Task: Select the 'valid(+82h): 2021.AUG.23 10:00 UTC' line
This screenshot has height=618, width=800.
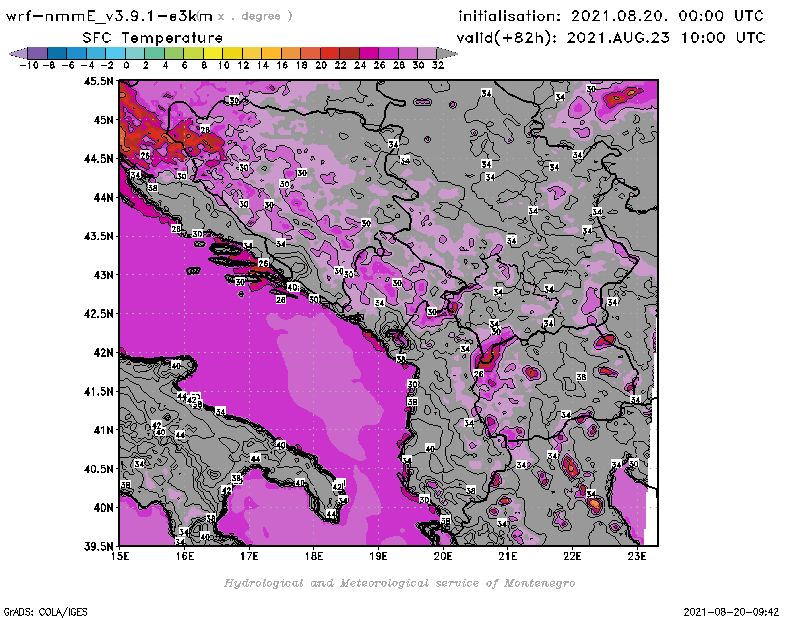Action: coord(611,38)
